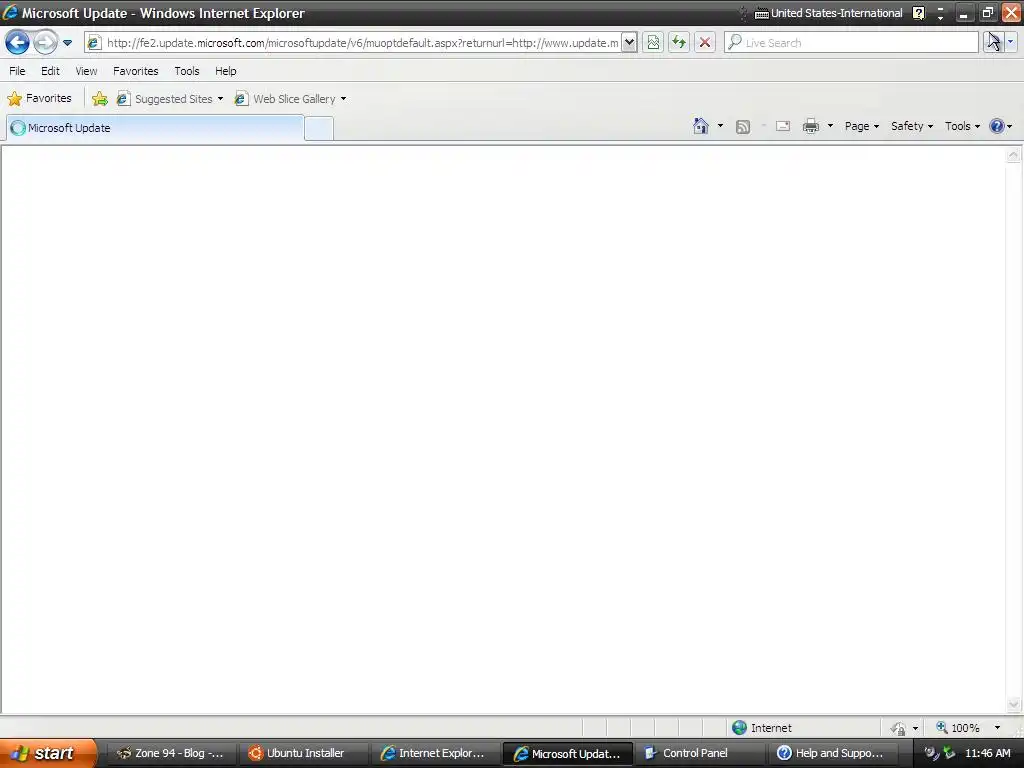Click the address bar URL field
This screenshot has width=1024, height=768.
362,43
